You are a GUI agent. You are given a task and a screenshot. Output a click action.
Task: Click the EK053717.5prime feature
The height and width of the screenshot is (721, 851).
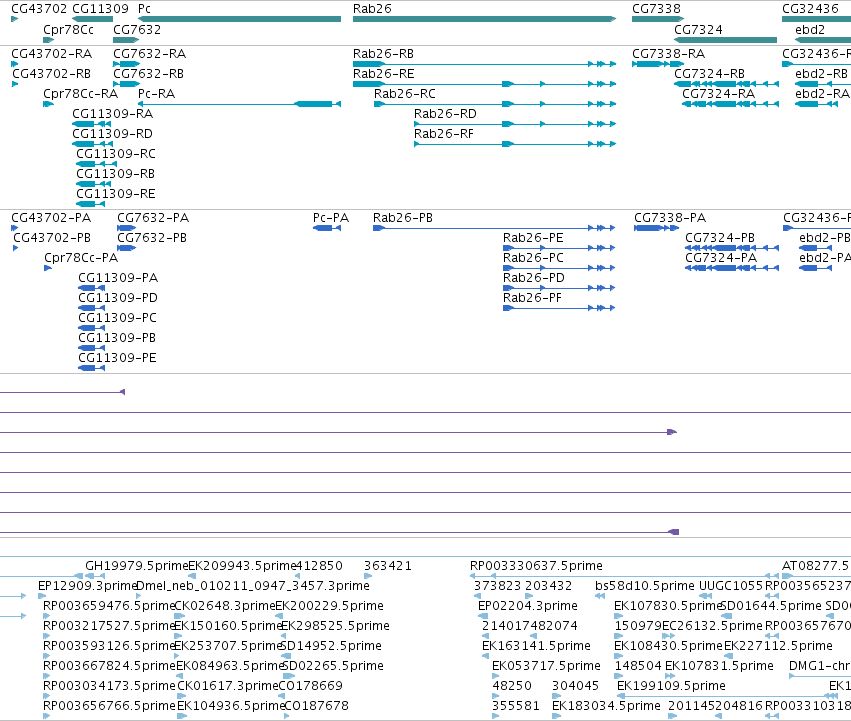546,666
